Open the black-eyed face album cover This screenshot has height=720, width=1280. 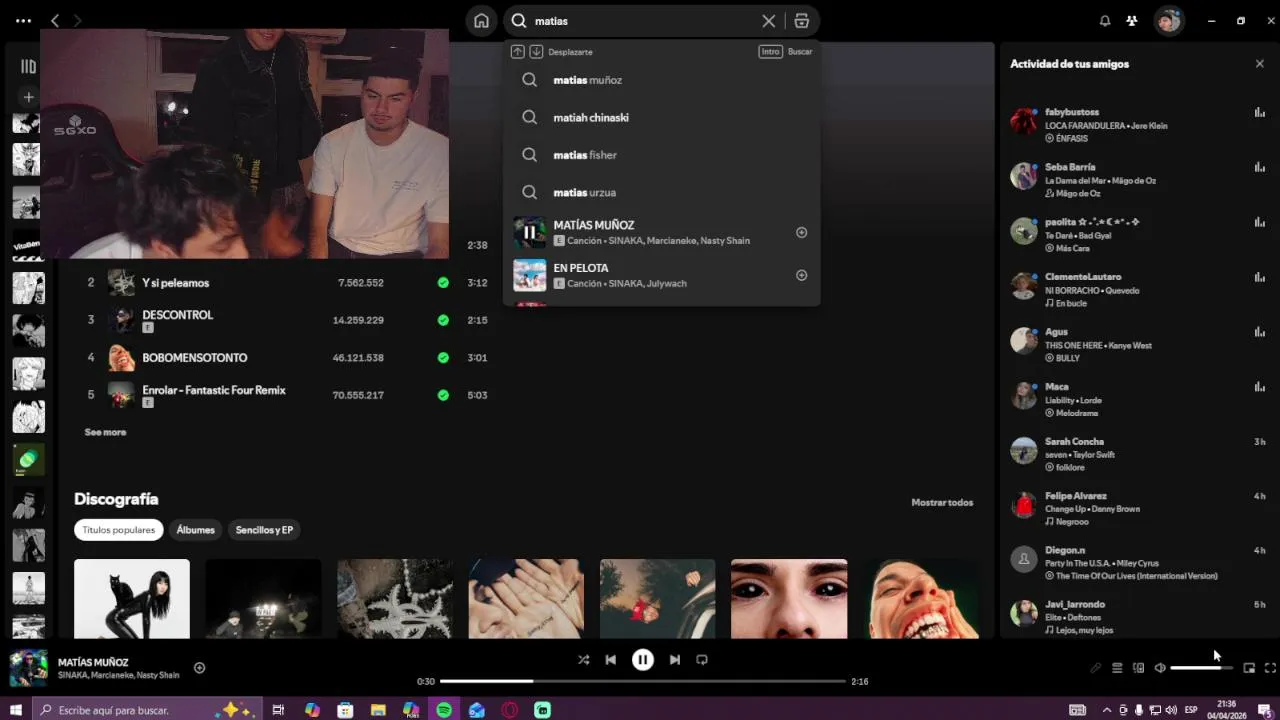point(789,598)
